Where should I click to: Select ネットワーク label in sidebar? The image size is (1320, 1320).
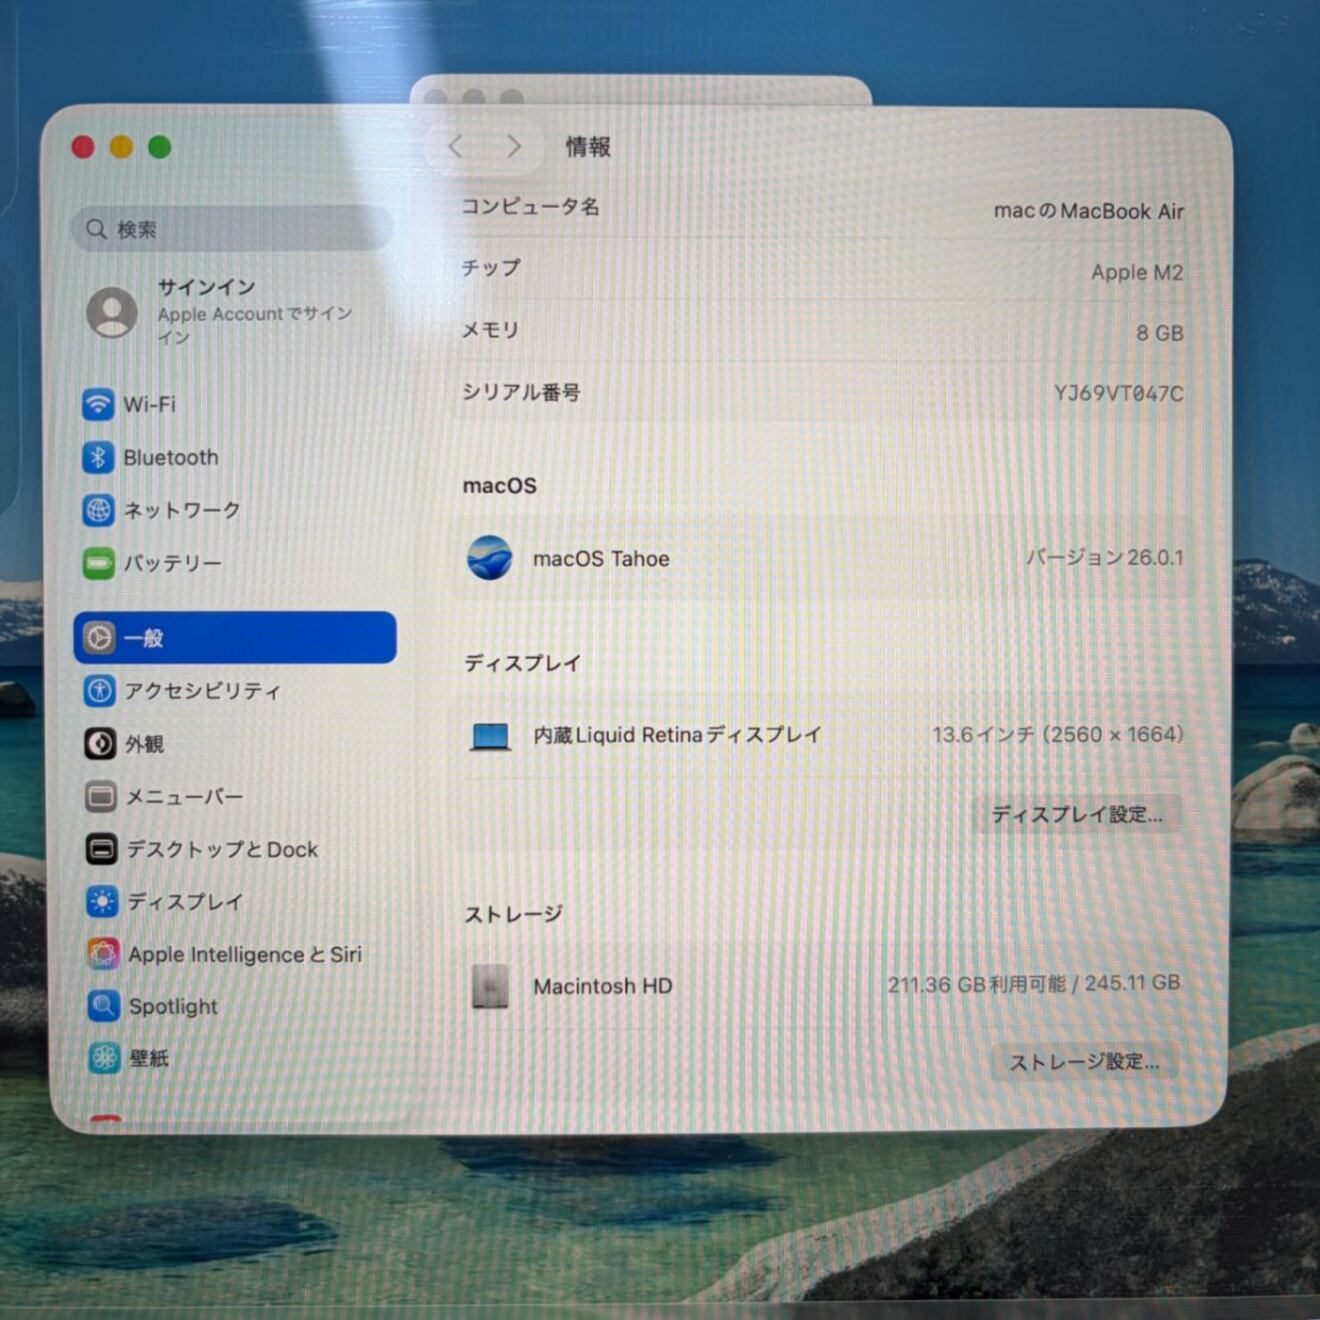tap(182, 510)
